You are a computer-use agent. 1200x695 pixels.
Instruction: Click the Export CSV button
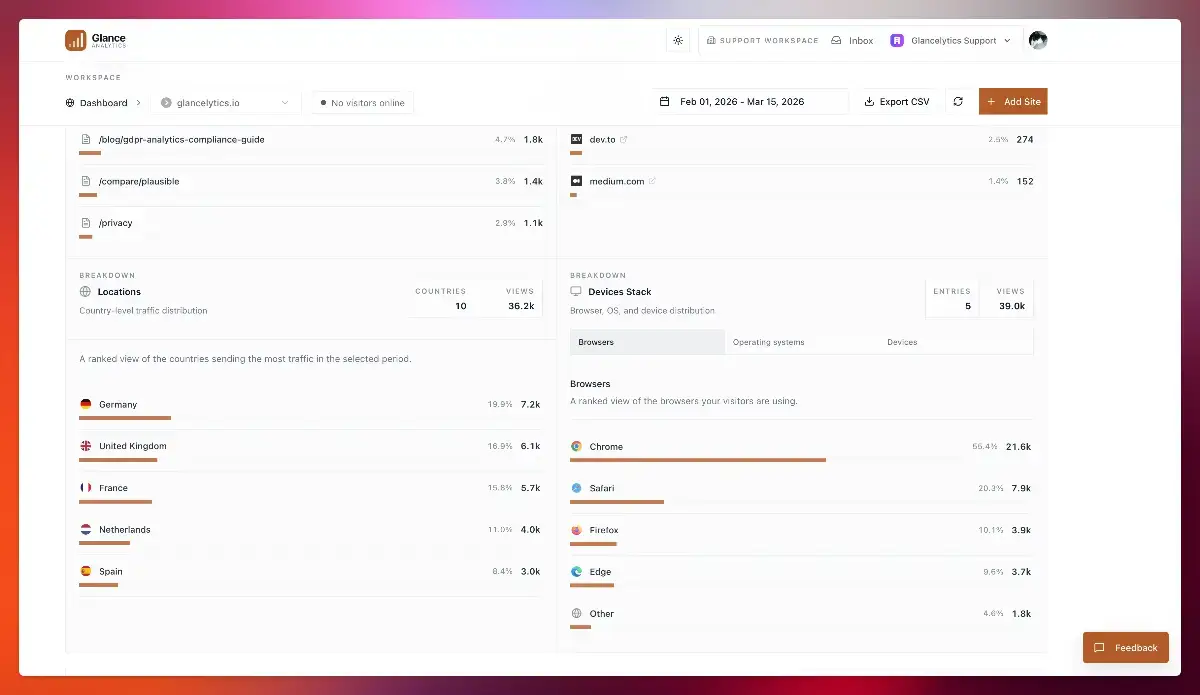(897, 102)
